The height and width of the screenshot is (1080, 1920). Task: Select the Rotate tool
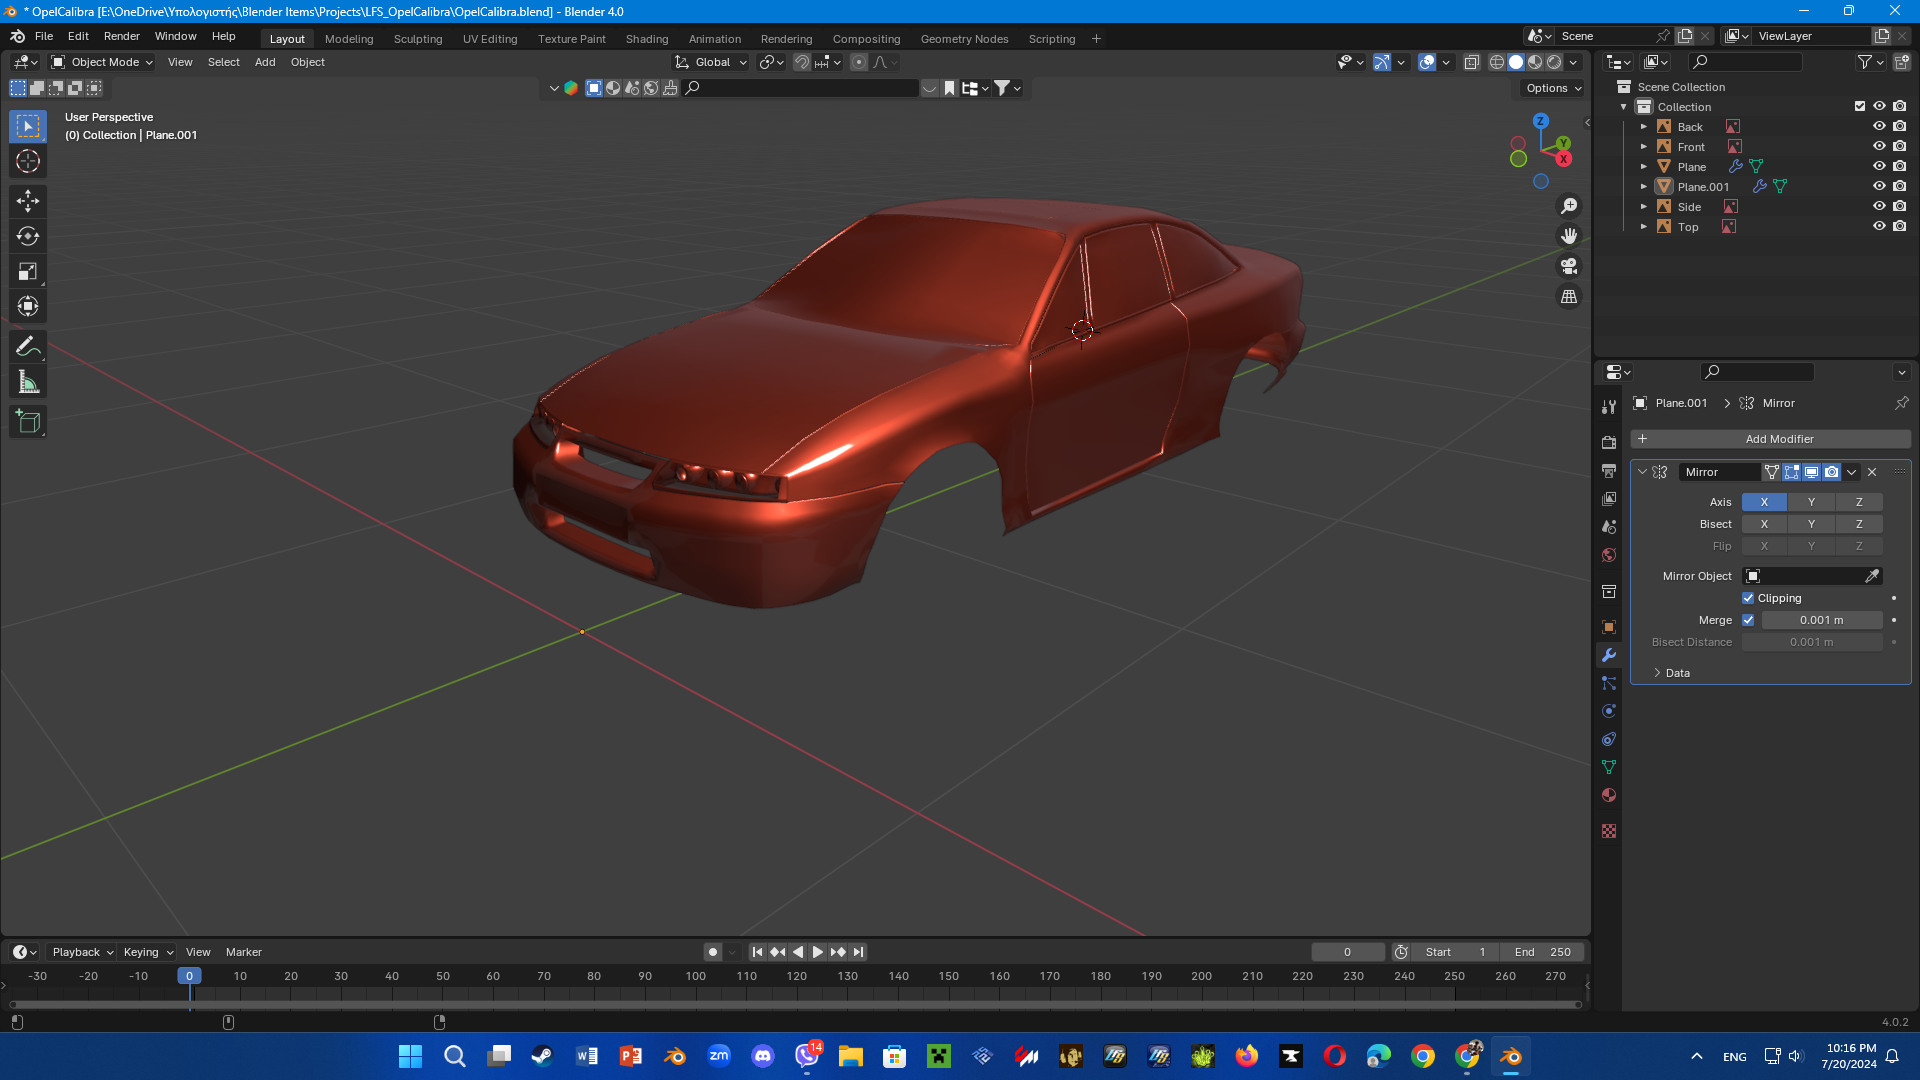[x=28, y=236]
